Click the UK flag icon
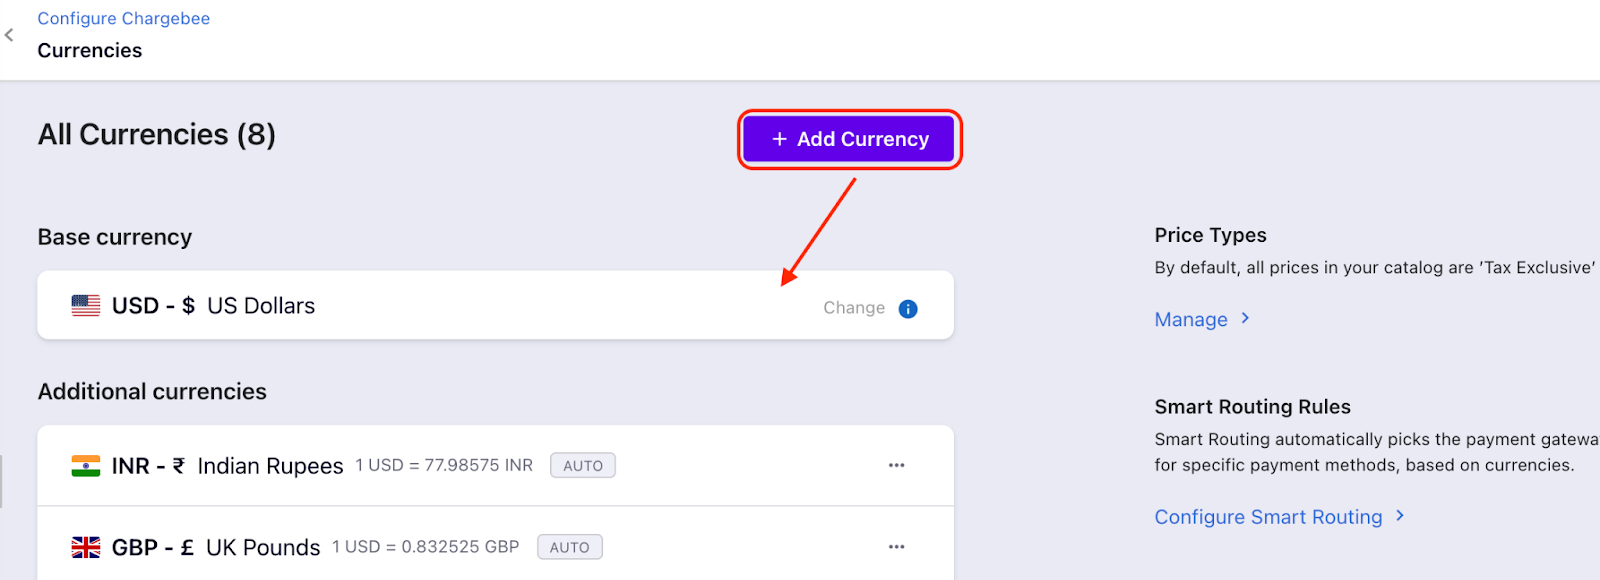 (x=86, y=548)
